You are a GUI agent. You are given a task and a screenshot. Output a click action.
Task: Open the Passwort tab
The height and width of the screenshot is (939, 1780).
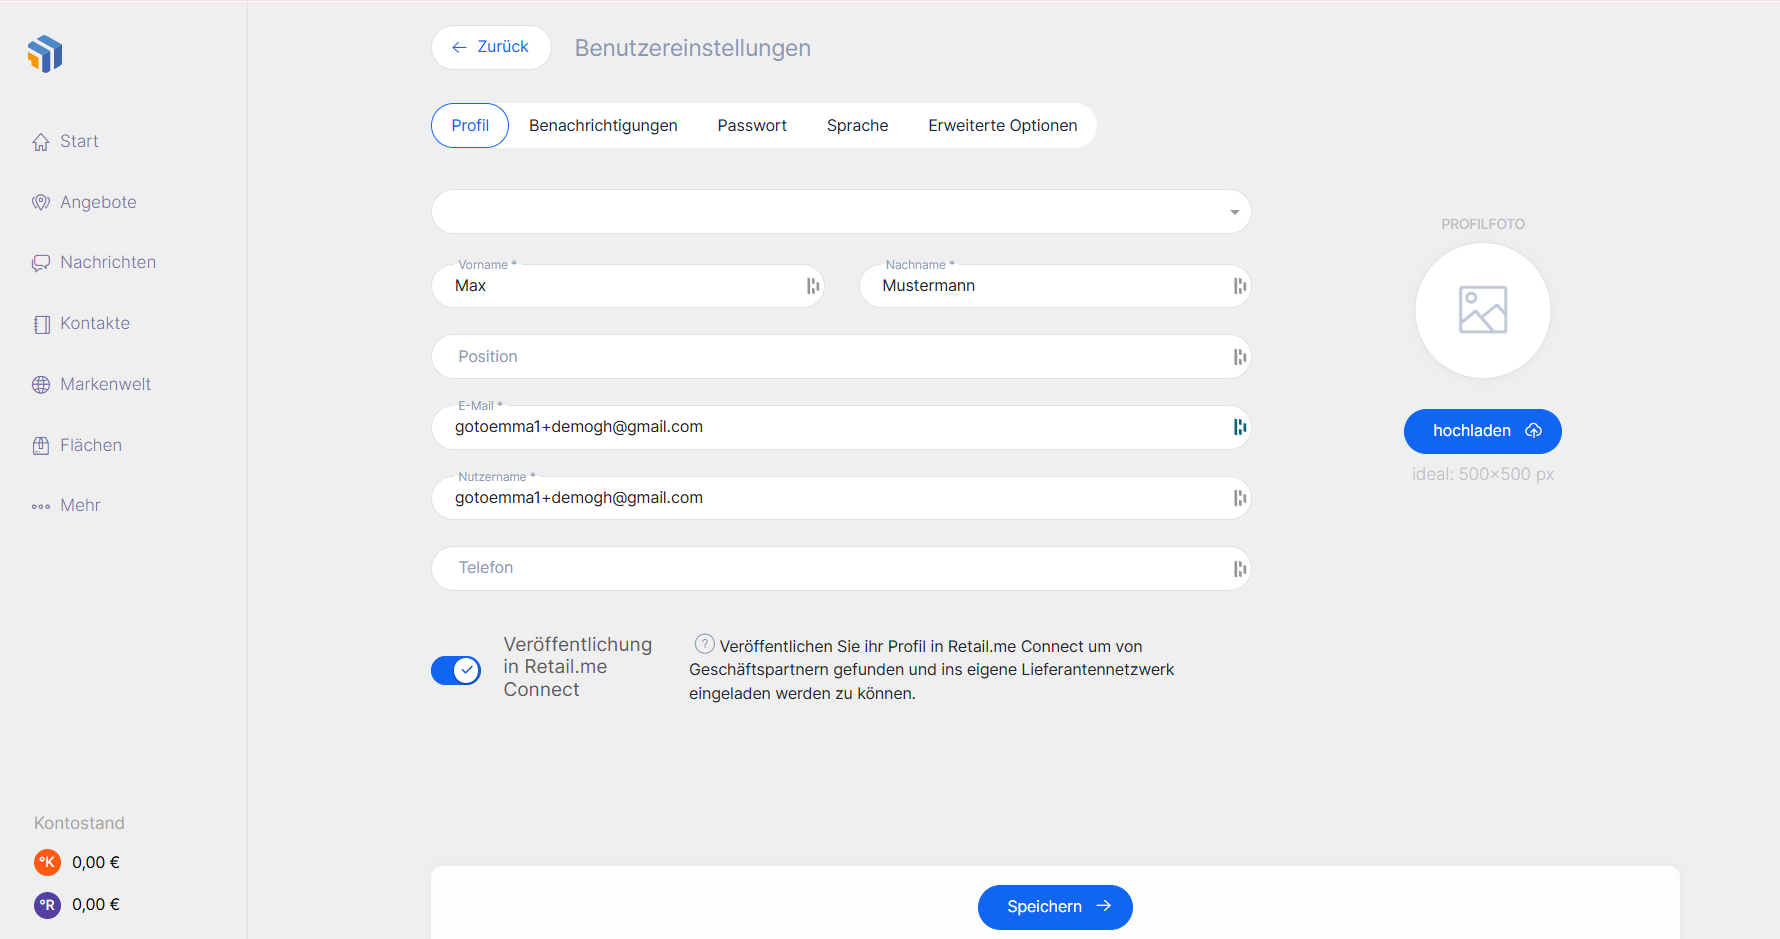point(752,126)
